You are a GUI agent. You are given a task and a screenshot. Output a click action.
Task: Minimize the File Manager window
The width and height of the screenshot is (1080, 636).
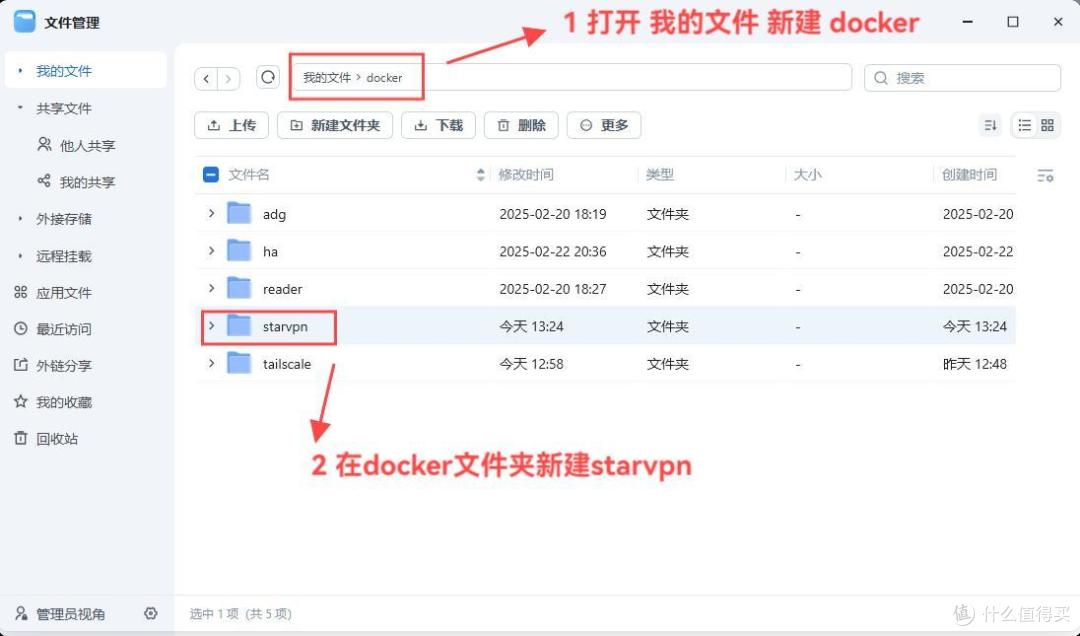tap(968, 22)
